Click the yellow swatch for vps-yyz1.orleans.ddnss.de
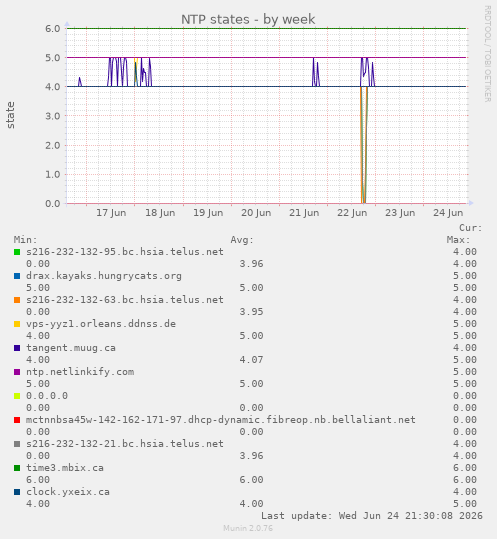This screenshot has height=539, width=497. pos(17,324)
